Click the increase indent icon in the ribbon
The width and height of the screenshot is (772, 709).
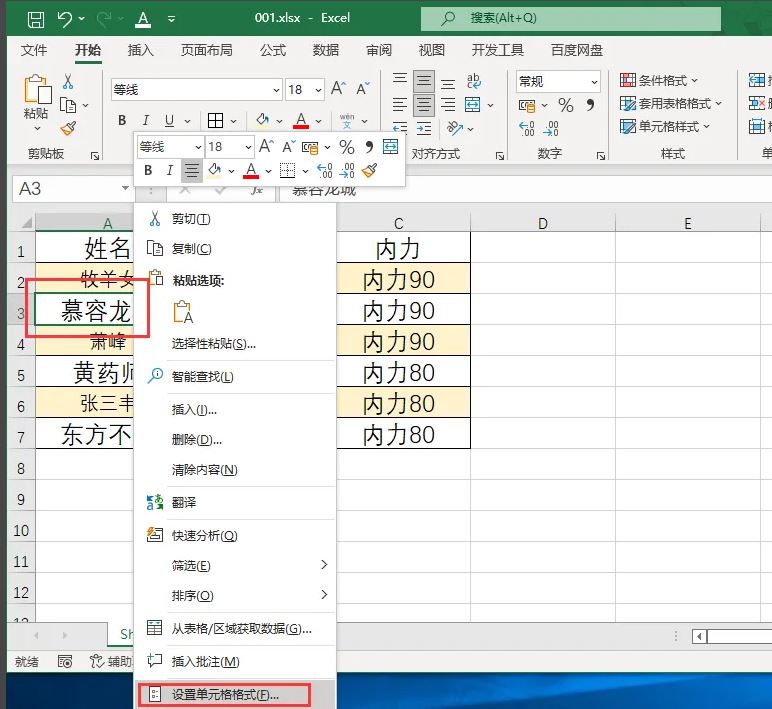pyautogui.click(x=423, y=129)
